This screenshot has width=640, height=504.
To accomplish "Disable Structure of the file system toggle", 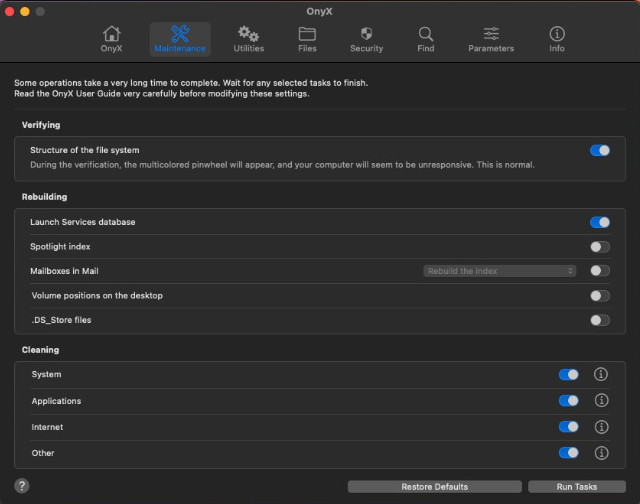I will point(599,150).
